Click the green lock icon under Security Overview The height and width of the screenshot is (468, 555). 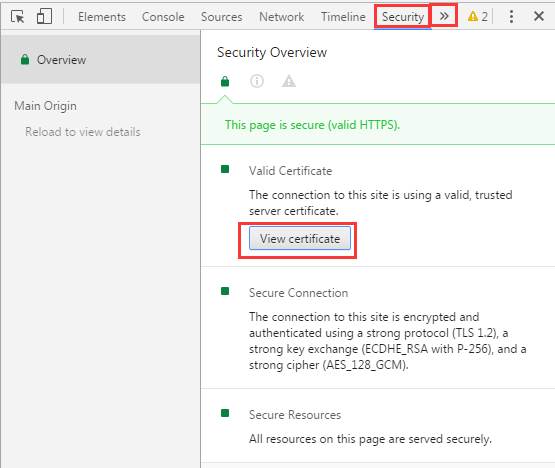point(225,81)
